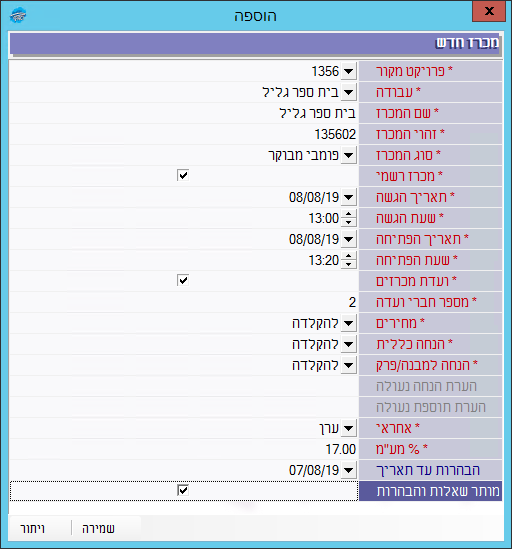The image size is (512, 549).
Task: Click the שם המכרז text field
Action: click(x=184, y=113)
